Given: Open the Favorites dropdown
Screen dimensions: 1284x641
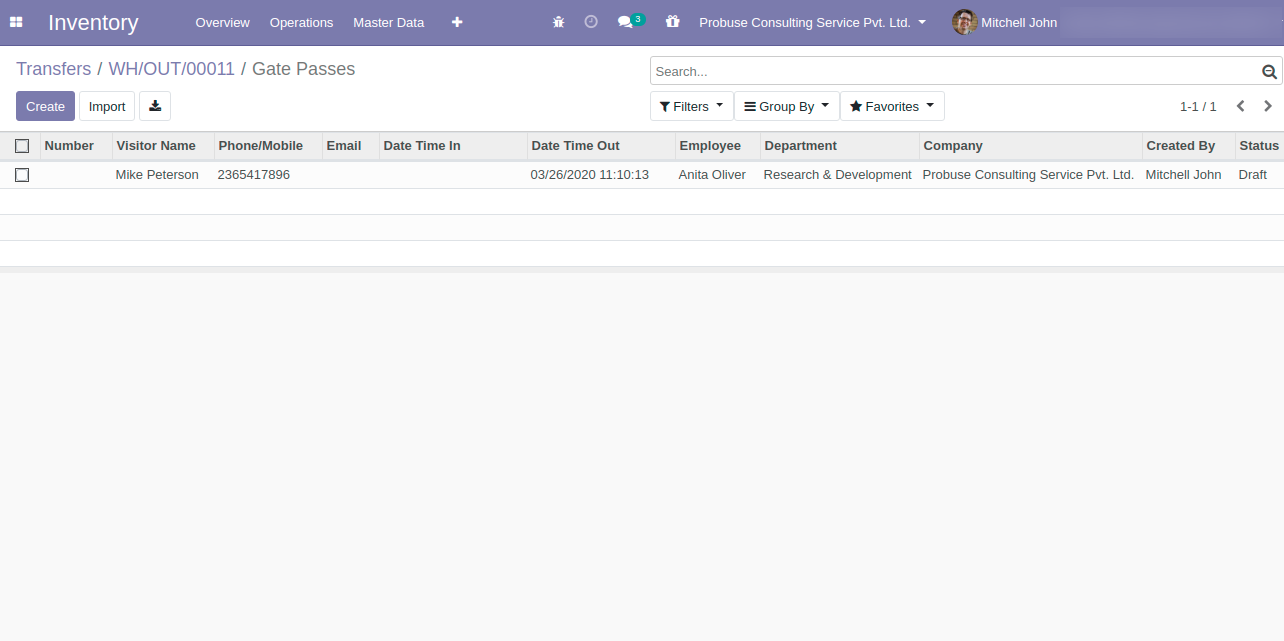Looking at the screenshot, I should pyautogui.click(x=892, y=106).
